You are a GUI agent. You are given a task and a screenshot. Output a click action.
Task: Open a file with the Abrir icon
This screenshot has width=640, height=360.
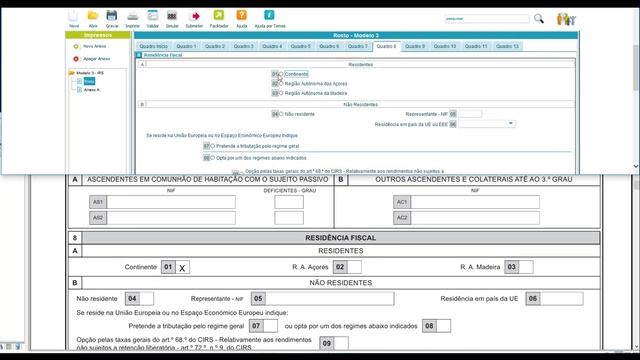coord(93,16)
